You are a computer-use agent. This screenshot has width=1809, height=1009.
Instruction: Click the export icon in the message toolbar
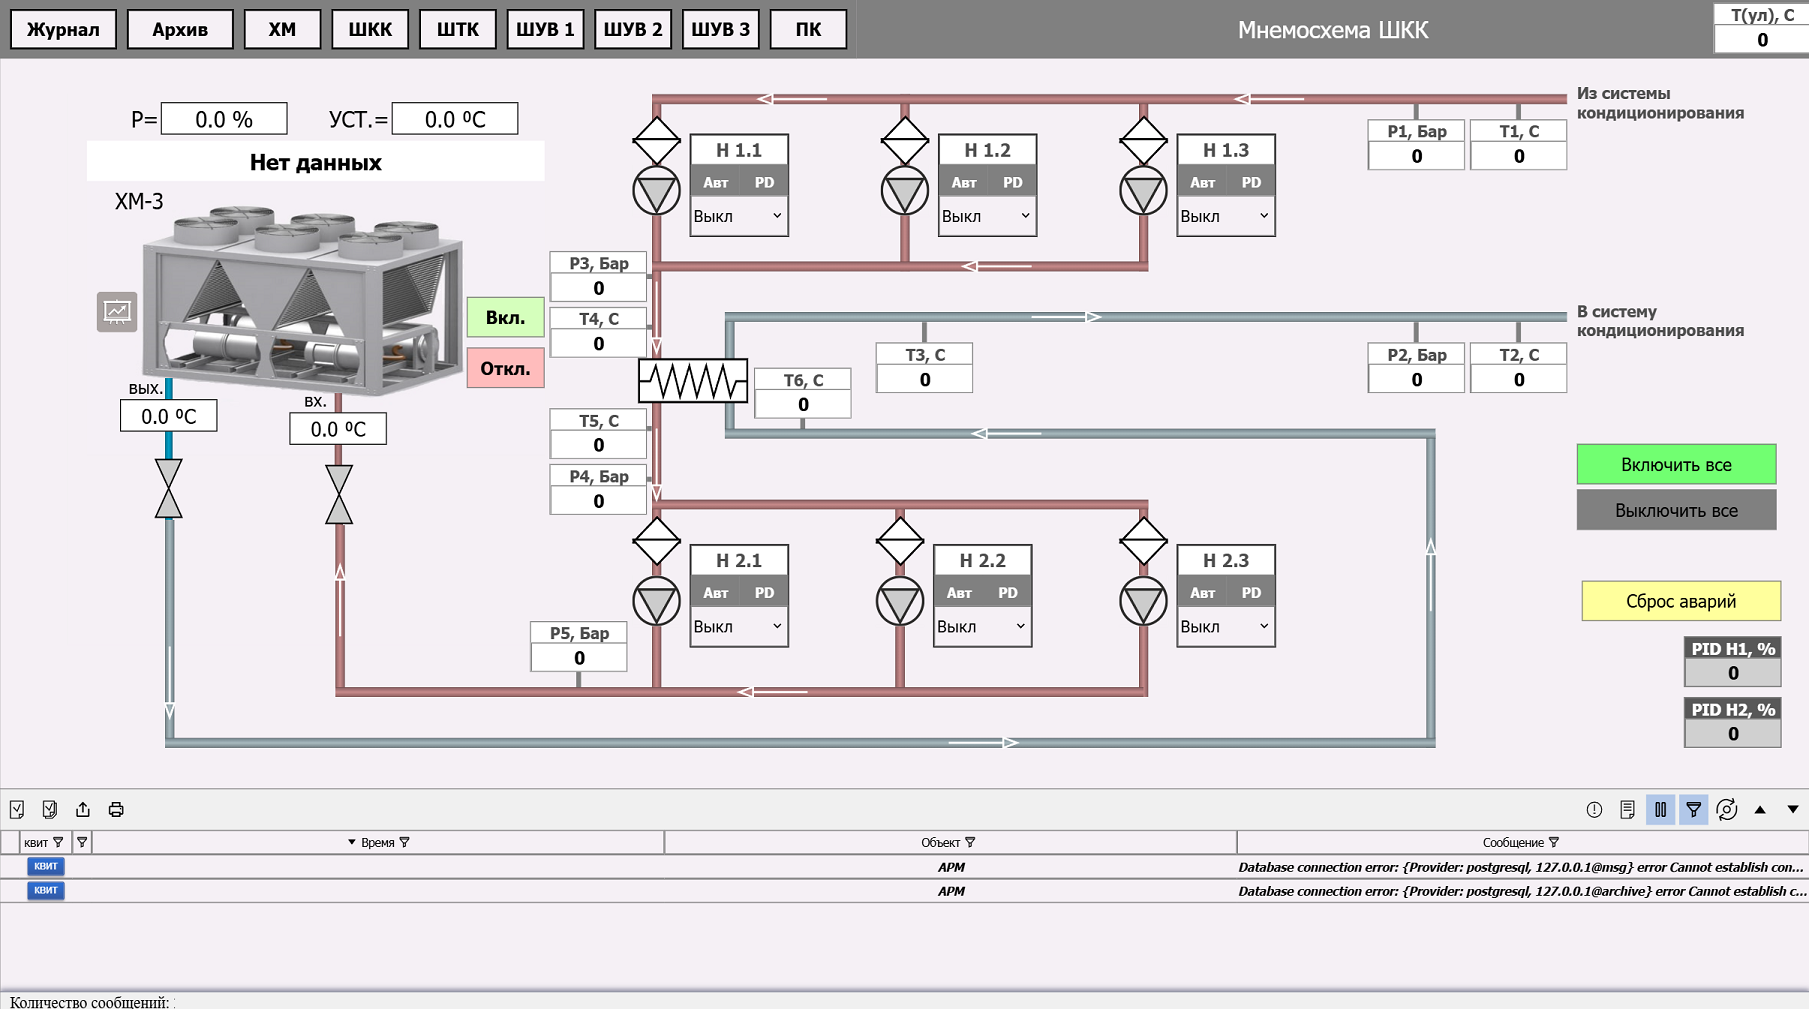[83, 809]
